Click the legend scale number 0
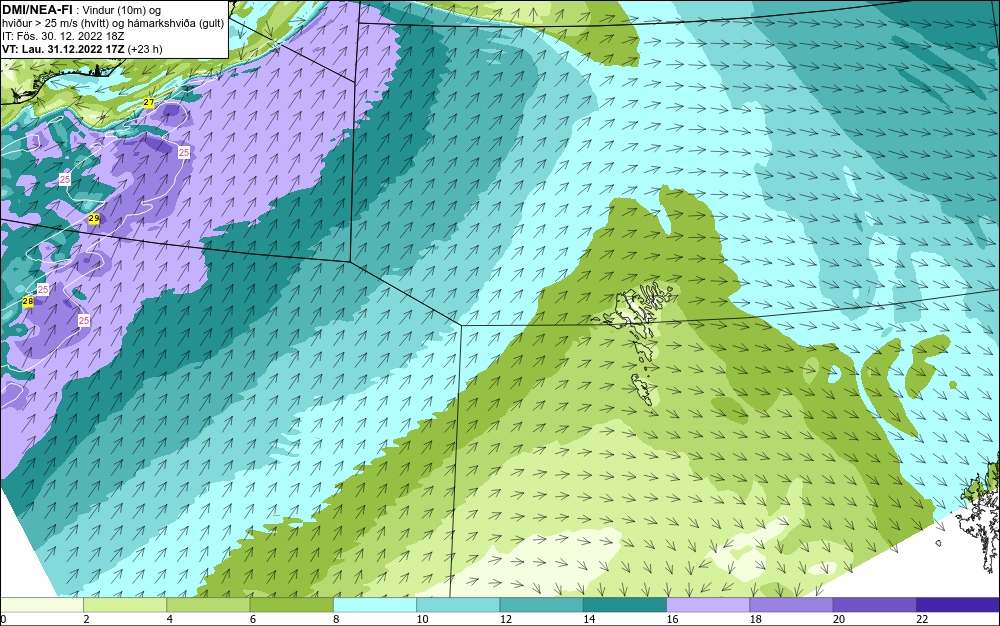The width and height of the screenshot is (1000, 626). point(3,619)
